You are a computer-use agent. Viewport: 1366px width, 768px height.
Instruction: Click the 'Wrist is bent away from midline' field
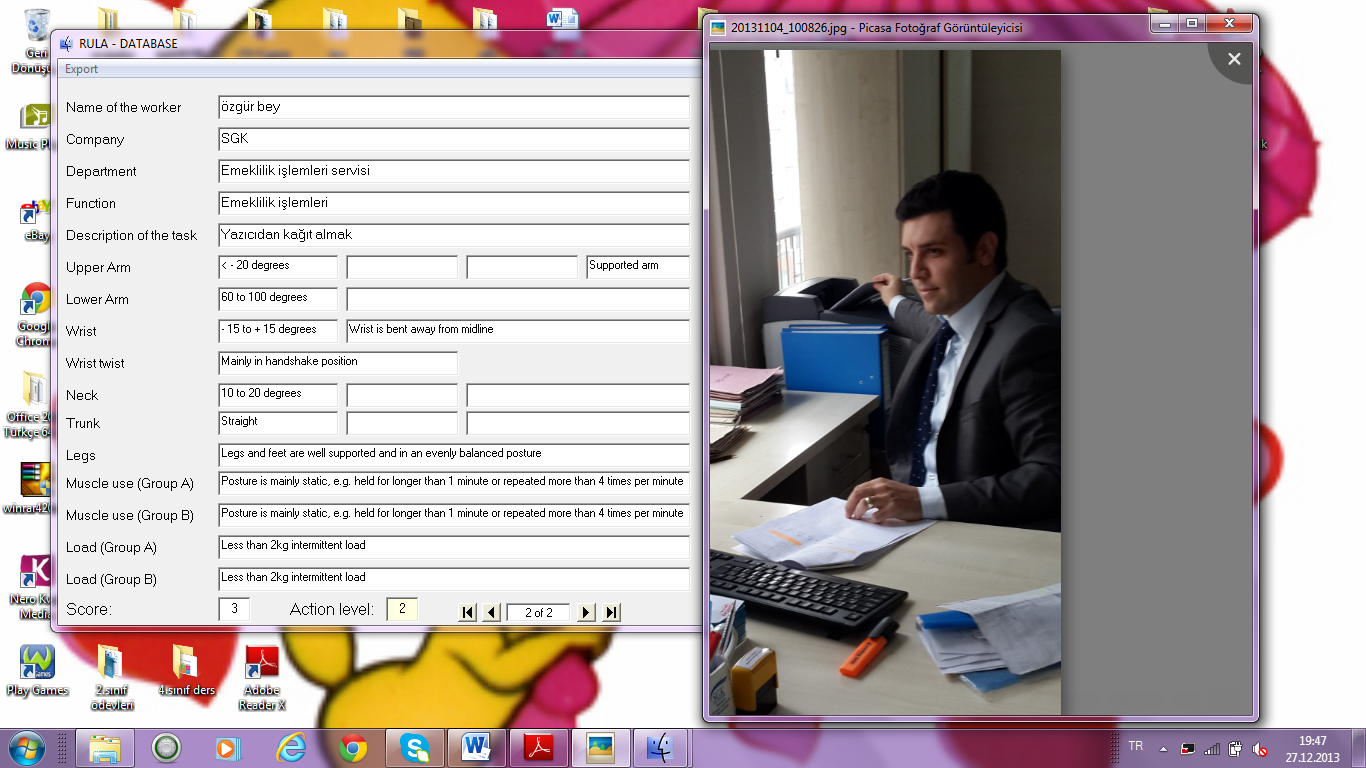518,331
